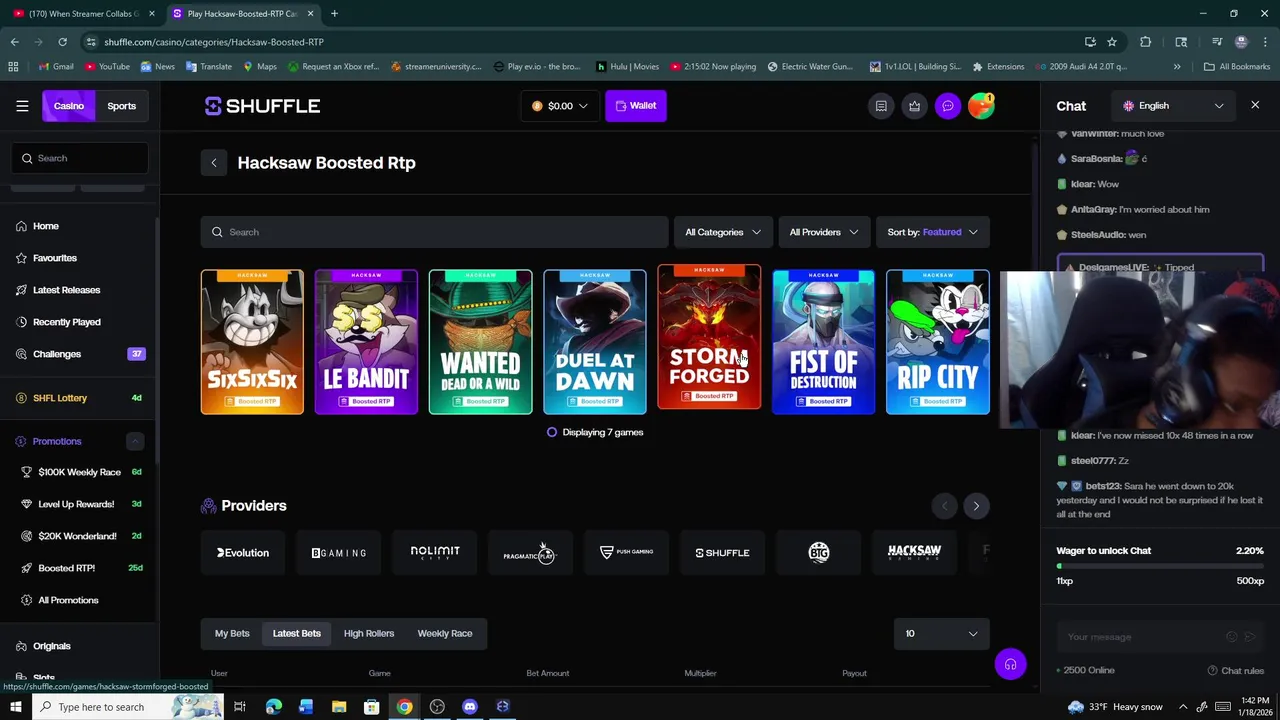Open Wanted Dead or a Wild thumbnail

[x=480, y=342]
